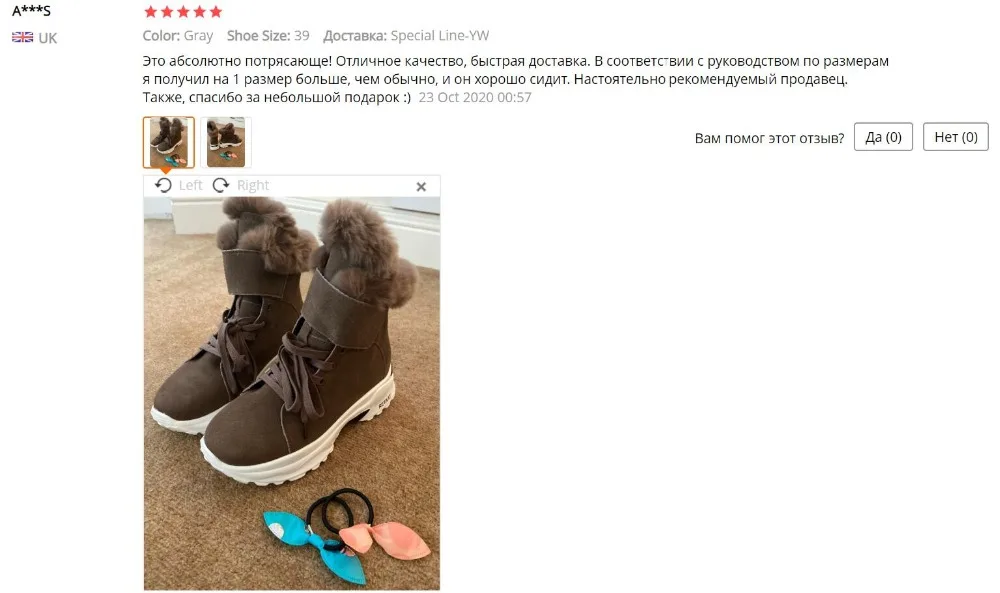Screen dimensions: 1000x593
Task: Open the second review photo thumbnail
Action: point(226,142)
